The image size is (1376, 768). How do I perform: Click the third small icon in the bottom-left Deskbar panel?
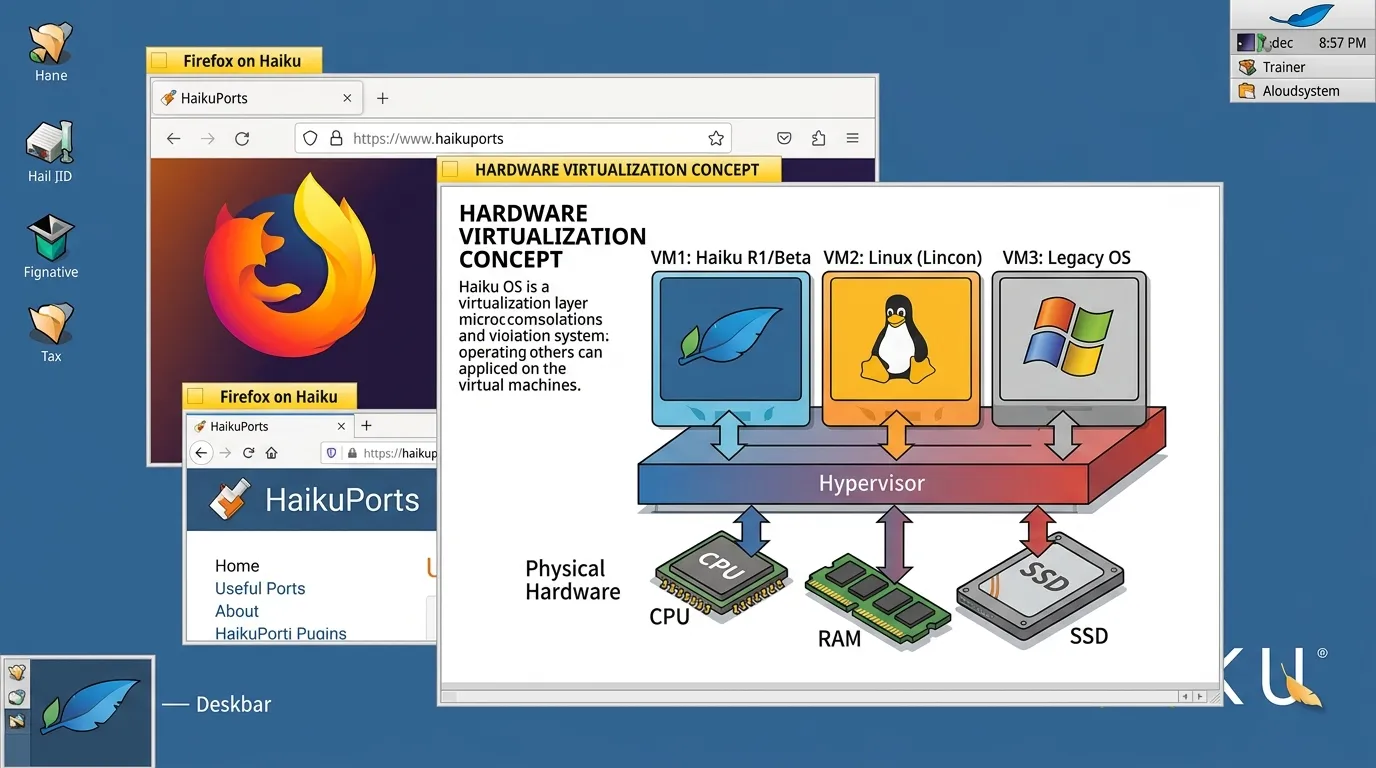(16, 721)
